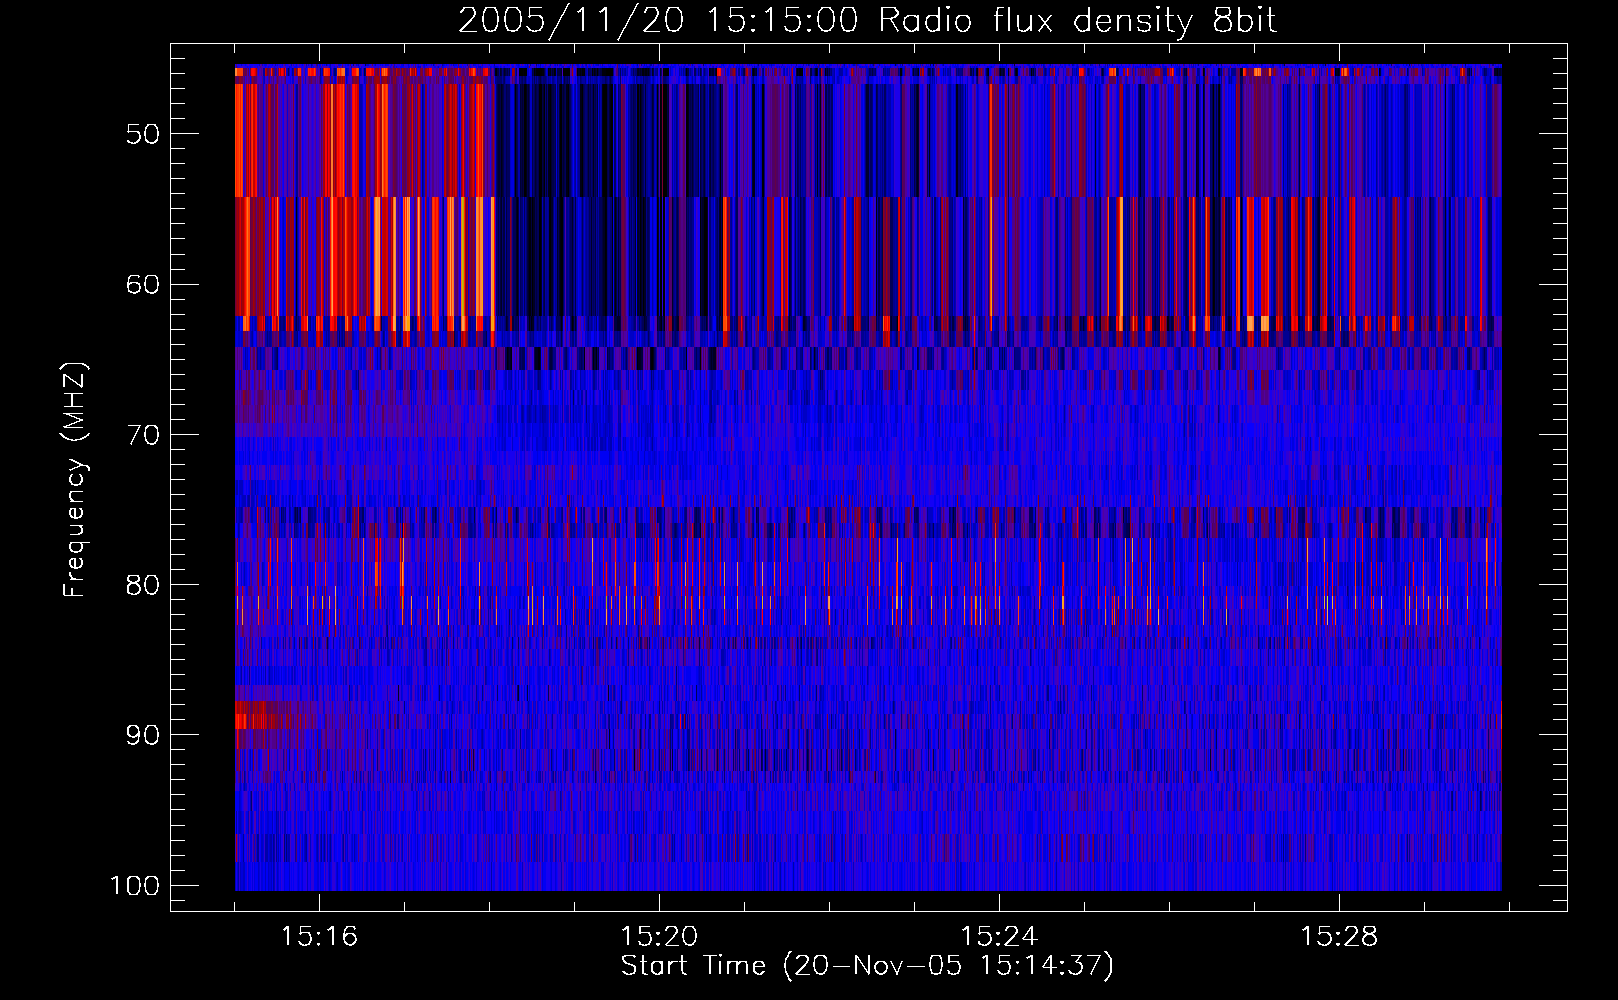
Task: Click the 70 MHz frequency tick label
Action: tap(143, 435)
